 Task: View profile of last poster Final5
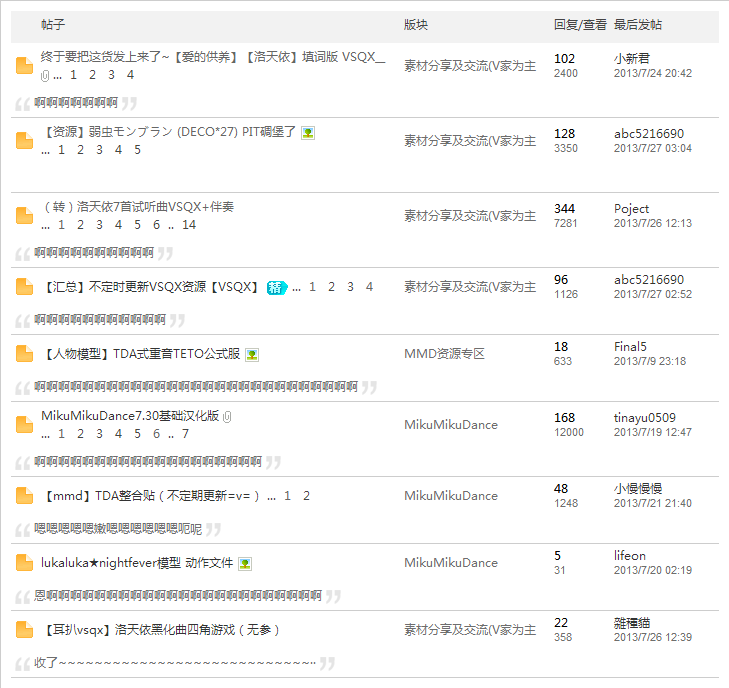coord(630,347)
